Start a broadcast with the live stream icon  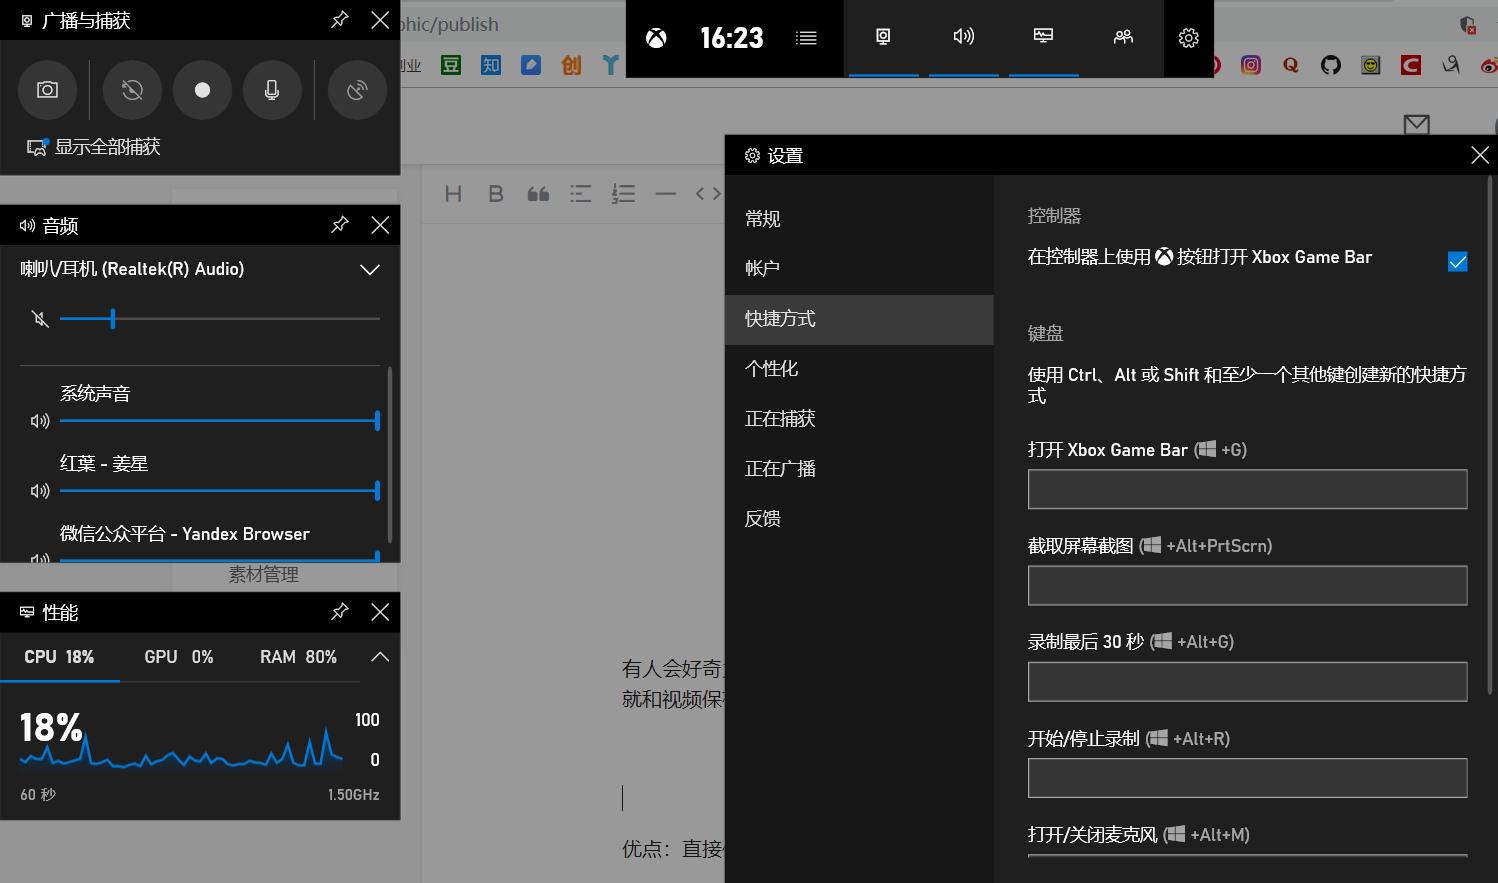point(357,90)
